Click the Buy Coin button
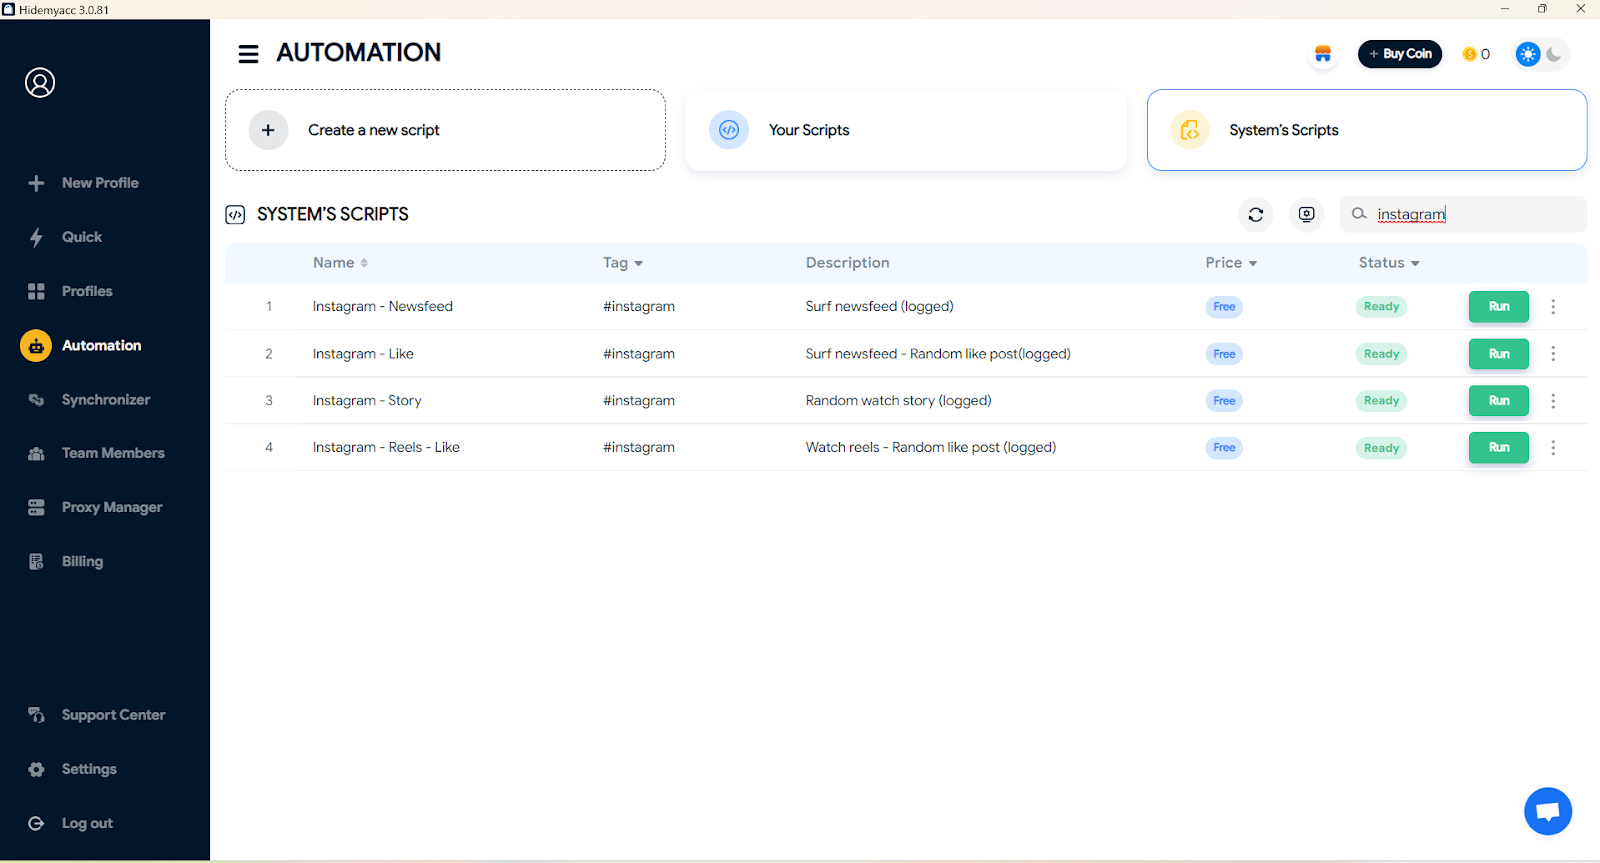1600x863 pixels. [x=1400, y=54]
